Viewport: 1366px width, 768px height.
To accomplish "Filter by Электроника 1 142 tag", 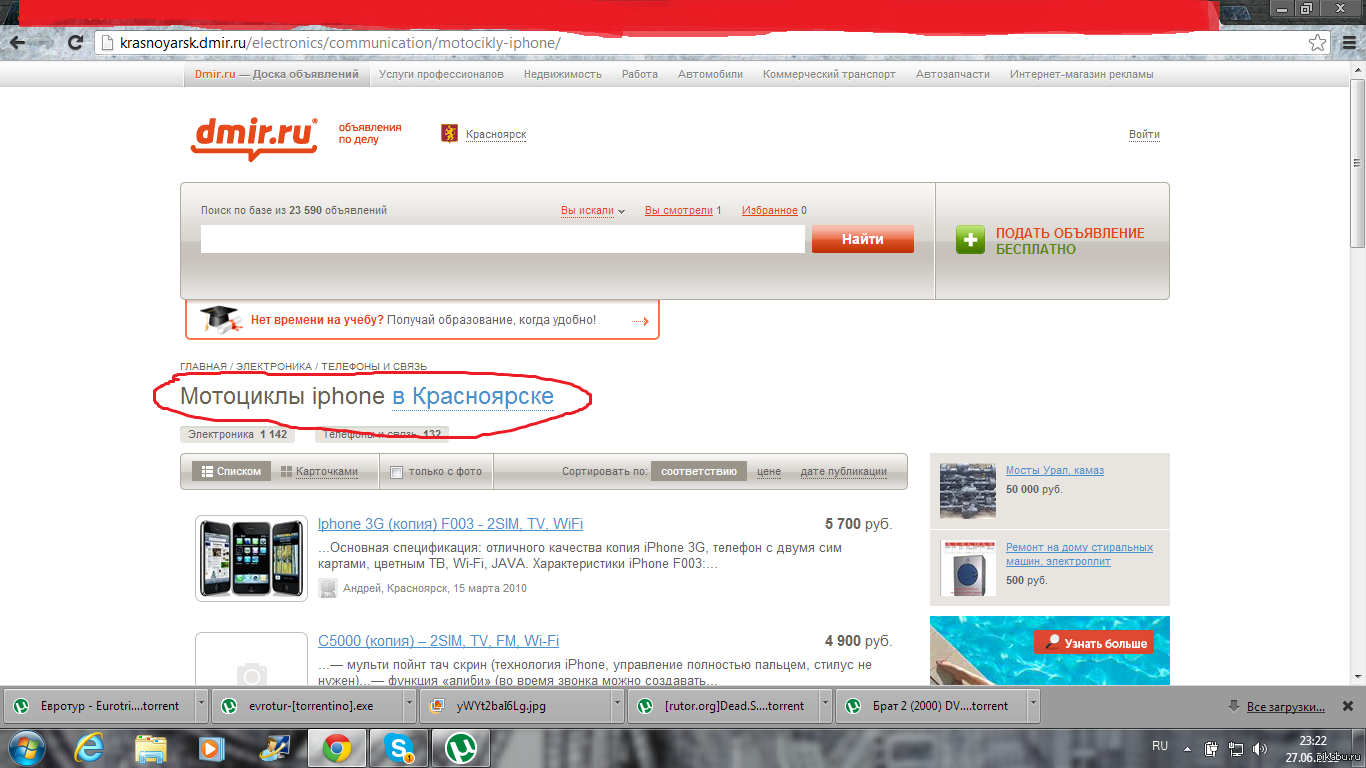I will point(238,434).
